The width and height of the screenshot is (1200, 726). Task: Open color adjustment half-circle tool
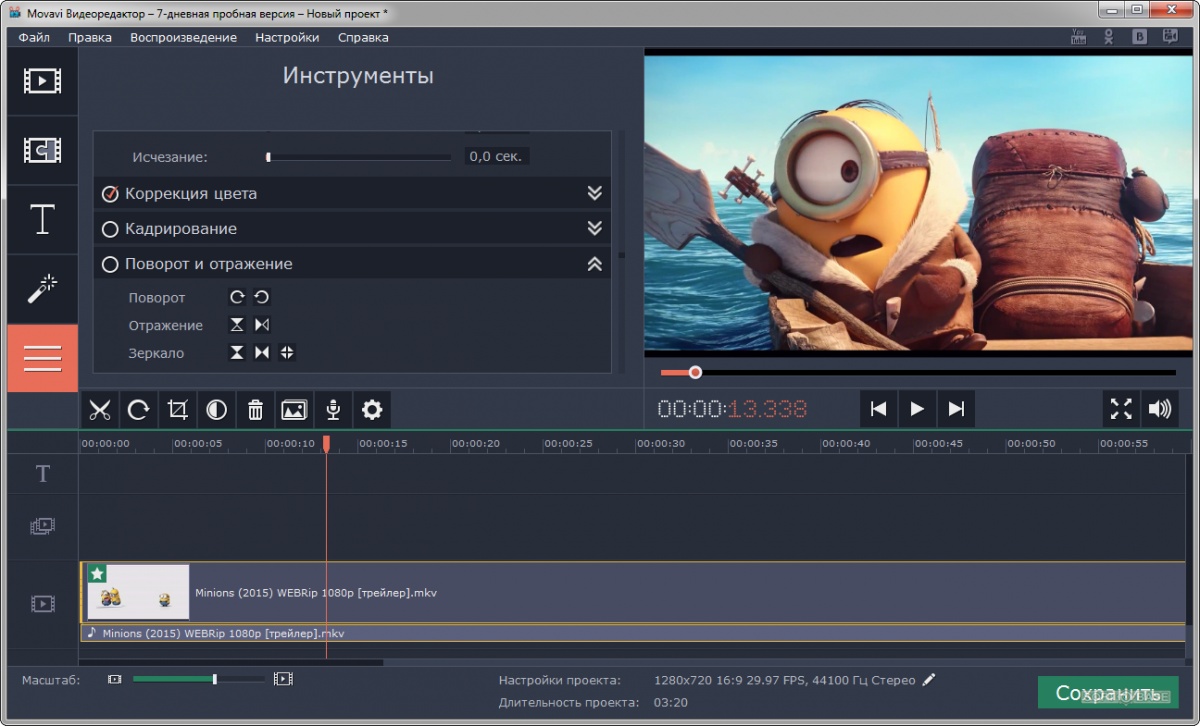click(217, 409)
